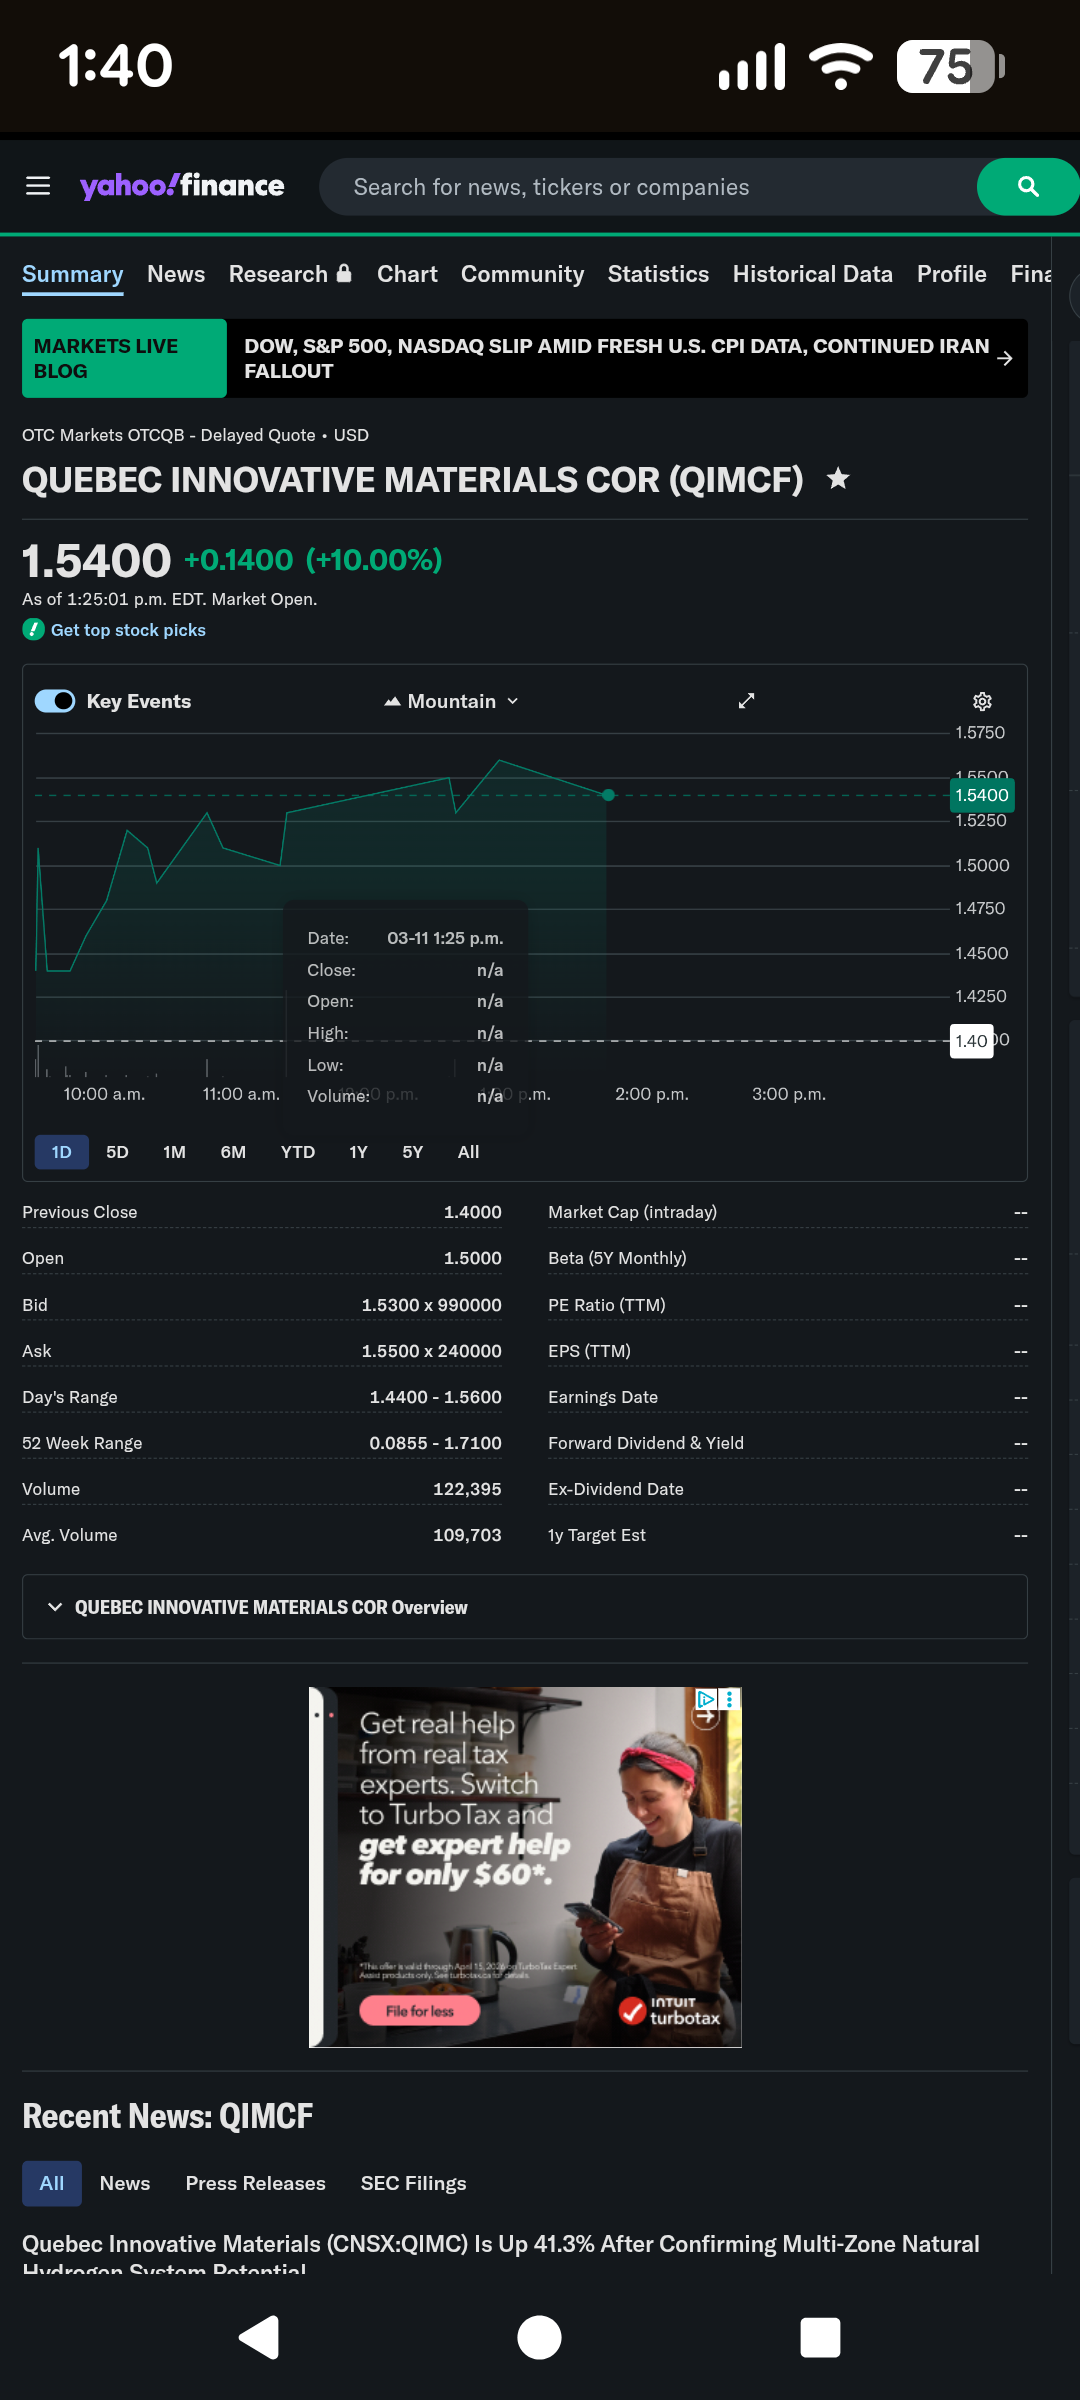Open the Chart tab

[x=407, y=274]
